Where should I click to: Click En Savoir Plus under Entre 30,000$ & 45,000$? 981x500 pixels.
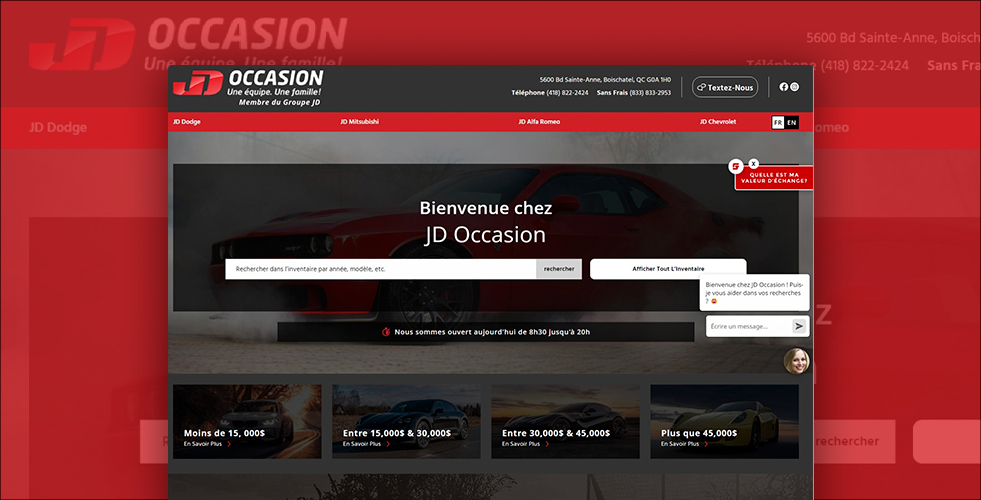point(526,444)
